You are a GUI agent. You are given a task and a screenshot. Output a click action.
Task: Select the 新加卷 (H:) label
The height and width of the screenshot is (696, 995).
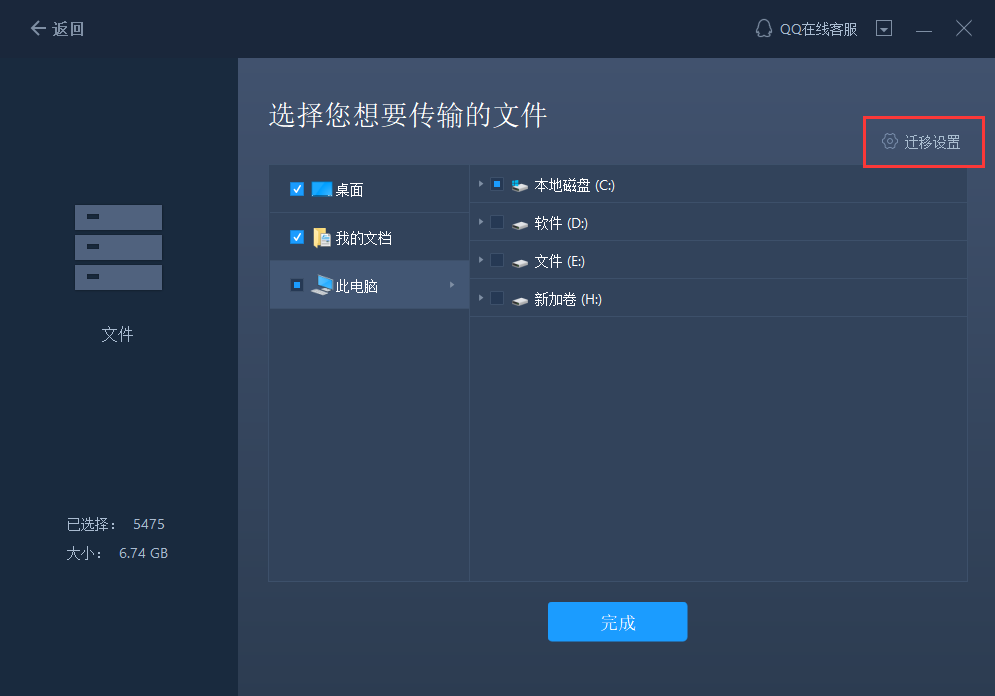pos(567,299)
